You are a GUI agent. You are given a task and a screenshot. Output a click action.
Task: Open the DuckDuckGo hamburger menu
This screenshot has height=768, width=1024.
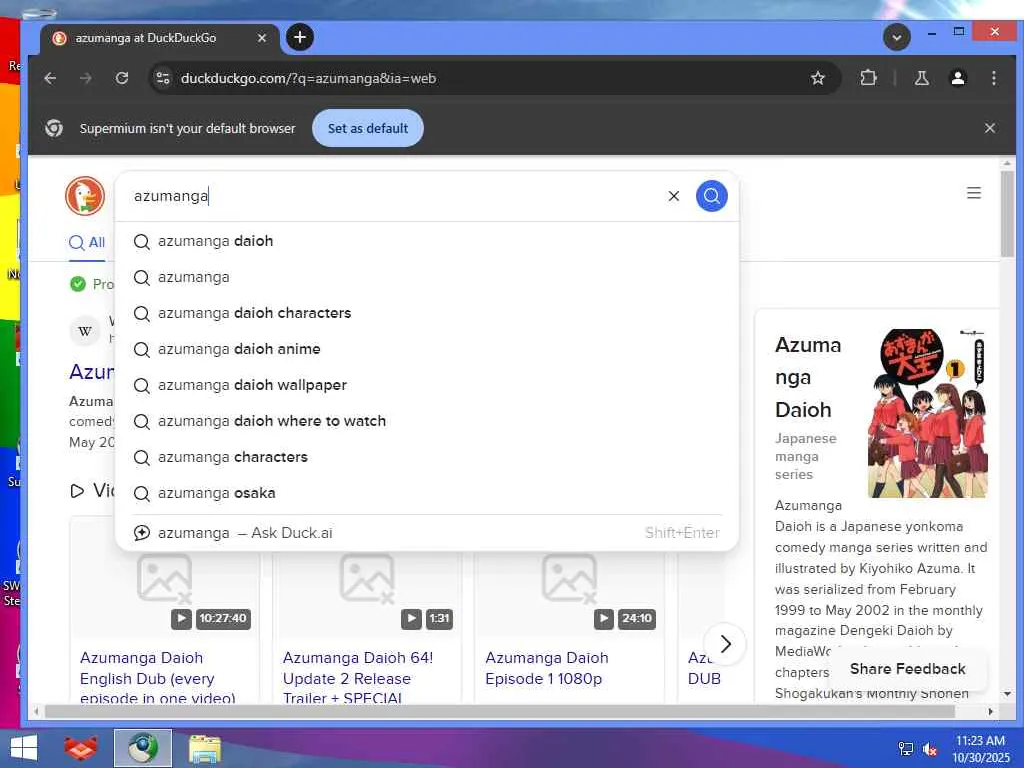[x=974, y=193]
